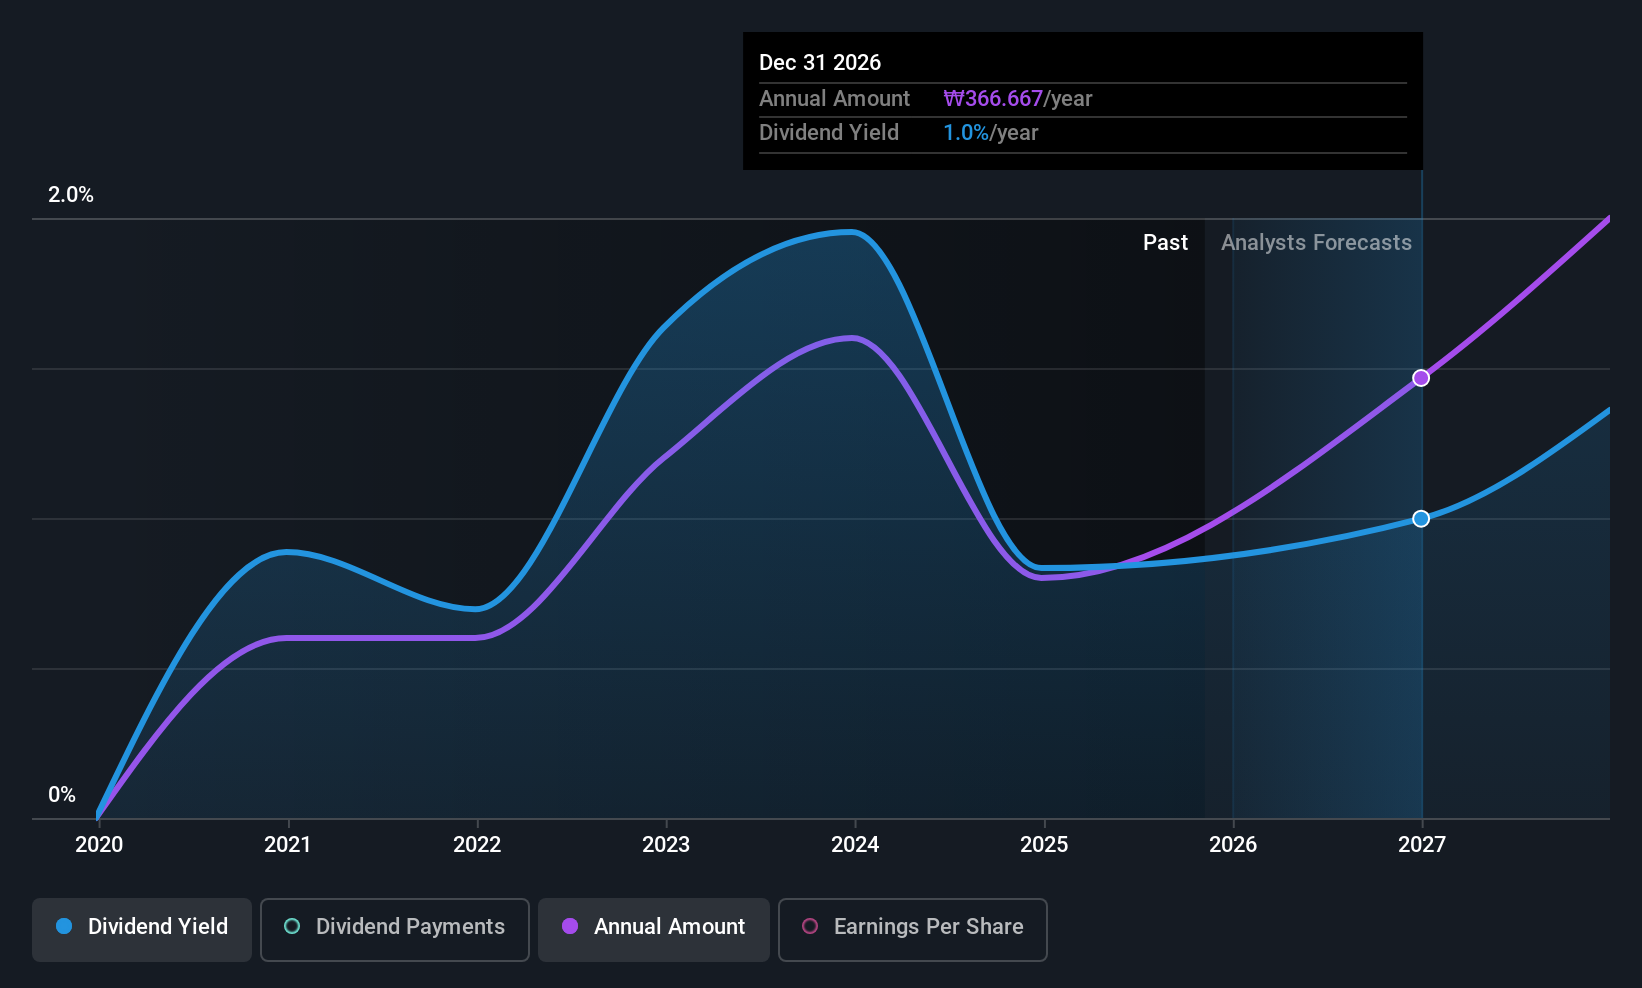Toggle the Dividend Yield legend button
The height and width of the screenshot is (988, 1642).
142,929
